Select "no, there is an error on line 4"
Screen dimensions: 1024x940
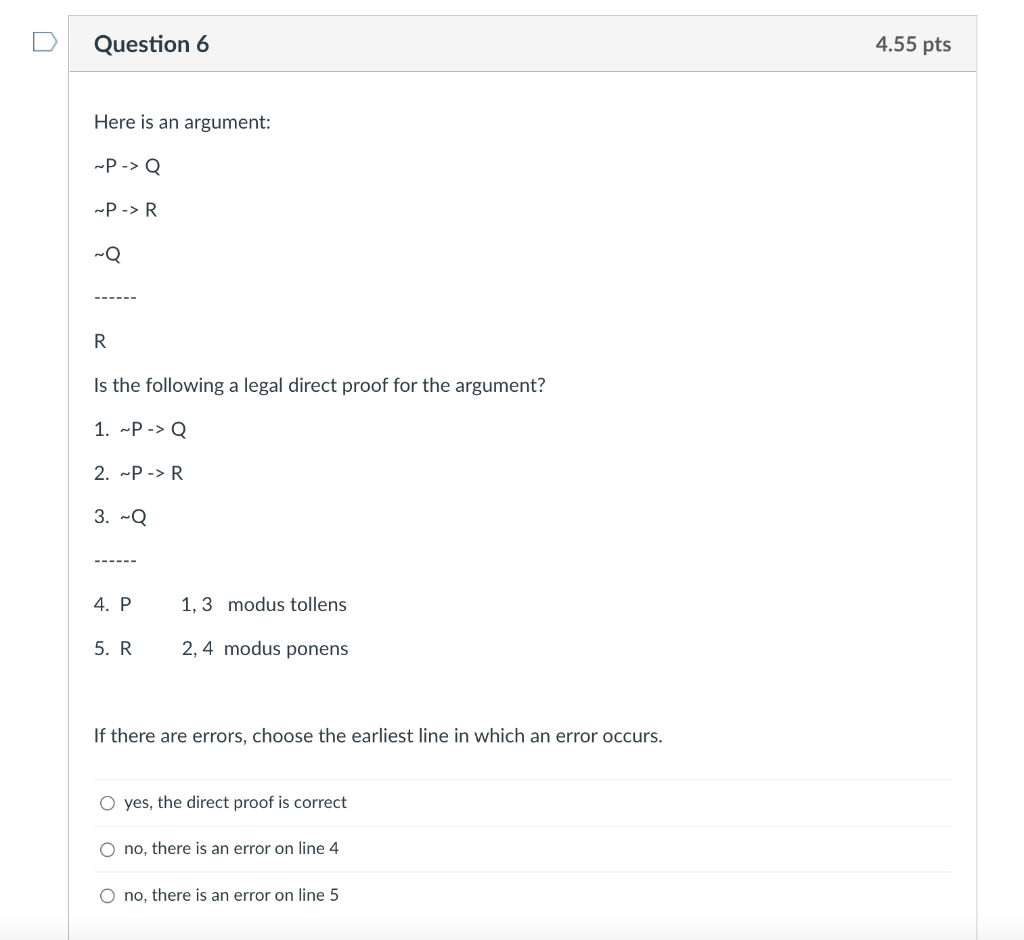click(x=107, y=849)
